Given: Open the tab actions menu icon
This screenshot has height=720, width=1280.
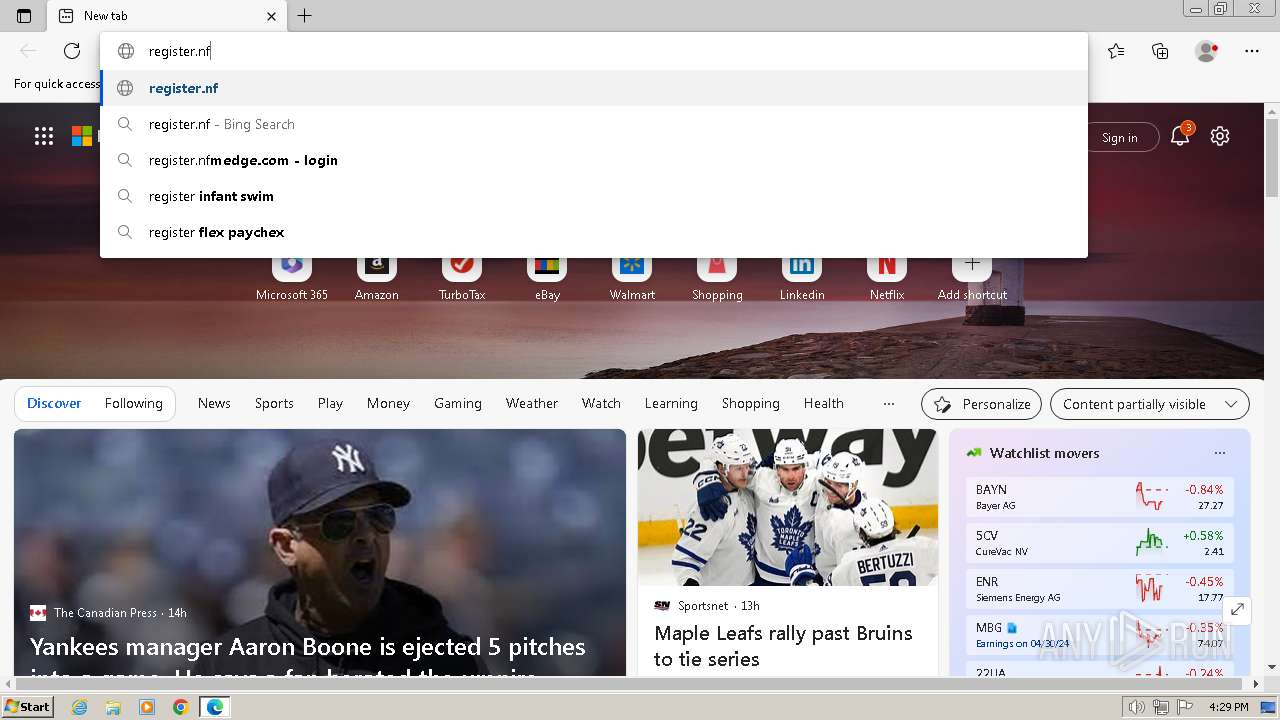Looking at the screenshot, I should 24,16.
